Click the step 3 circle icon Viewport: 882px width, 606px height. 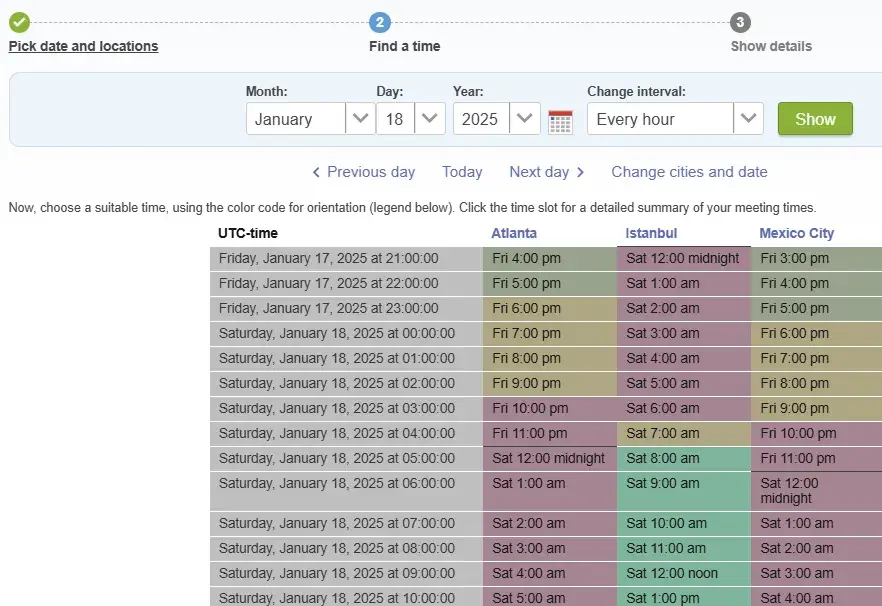tap(740, 22)
